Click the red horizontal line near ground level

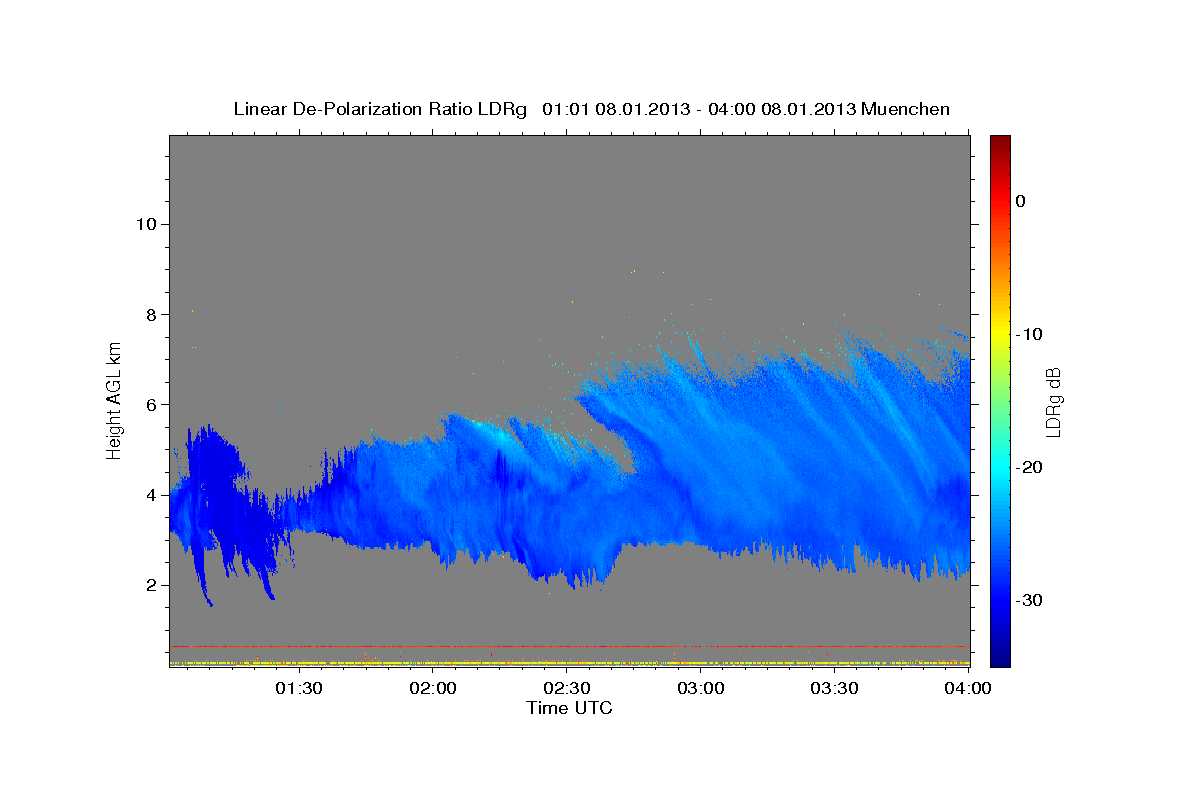[569, 646]
